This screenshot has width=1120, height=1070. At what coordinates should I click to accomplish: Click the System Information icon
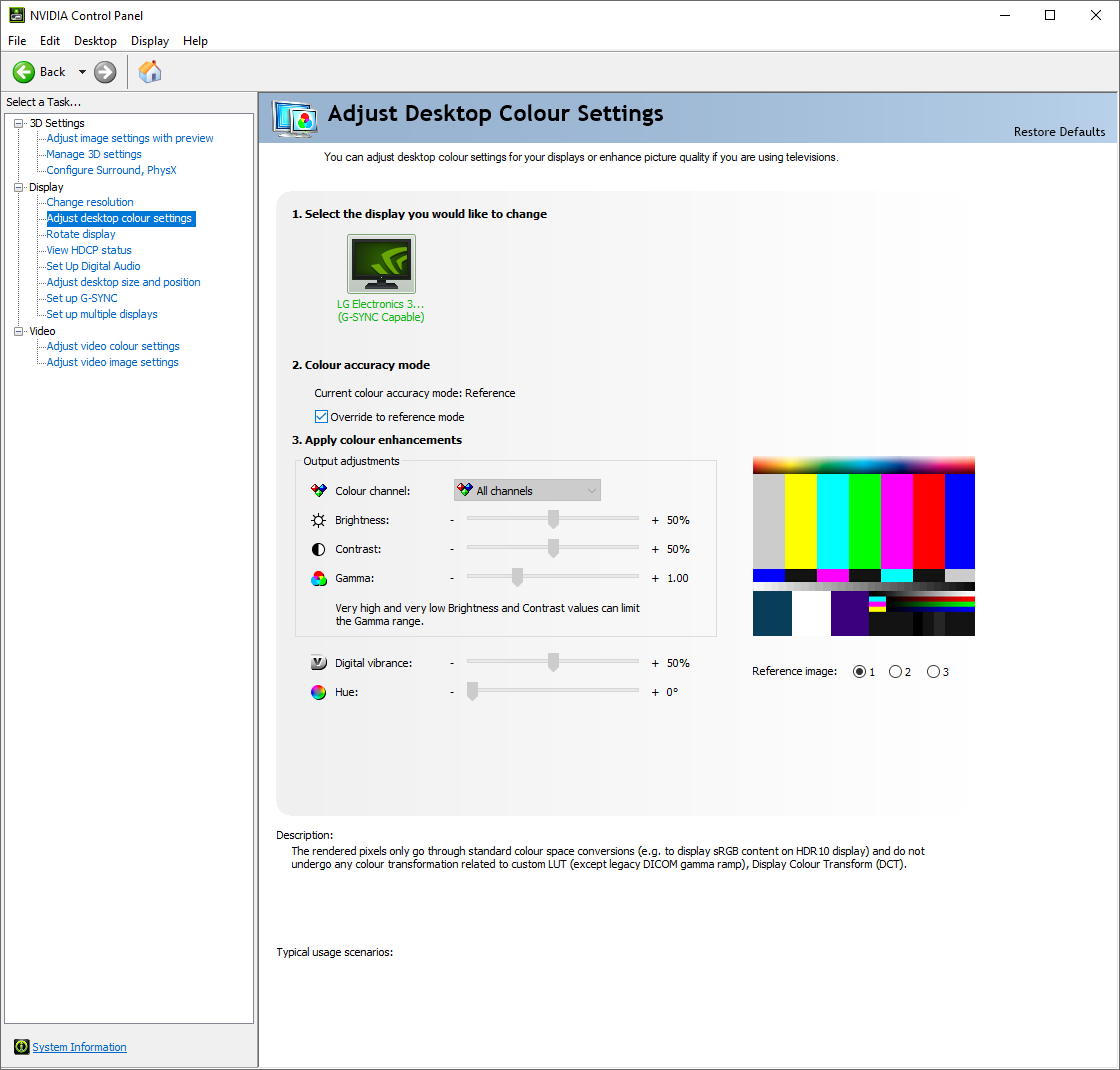click(22, 1047)
